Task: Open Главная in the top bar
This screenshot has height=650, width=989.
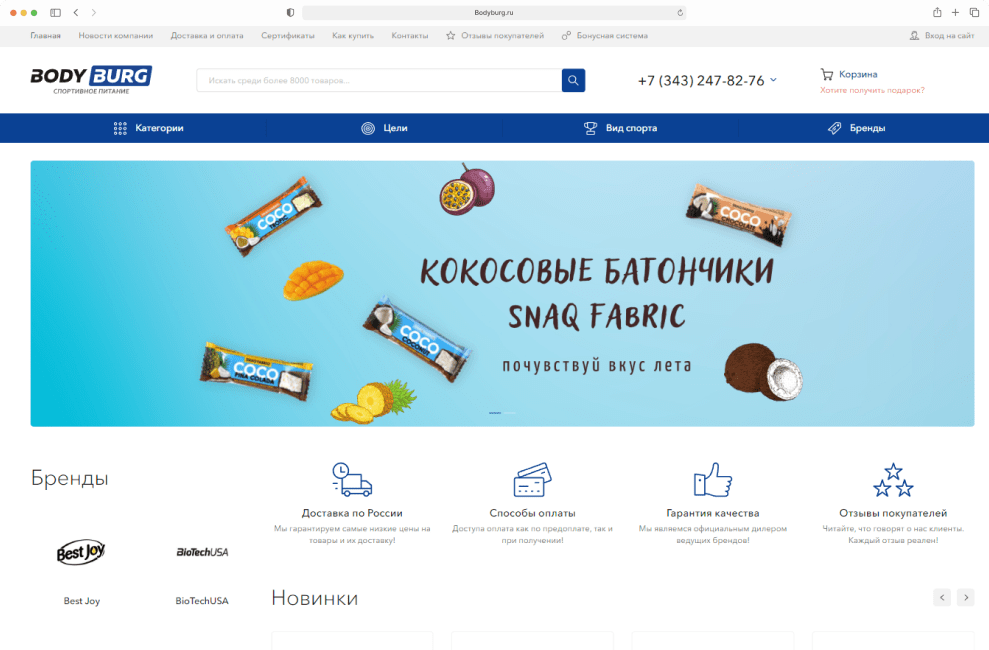Action: pos(45,36)
